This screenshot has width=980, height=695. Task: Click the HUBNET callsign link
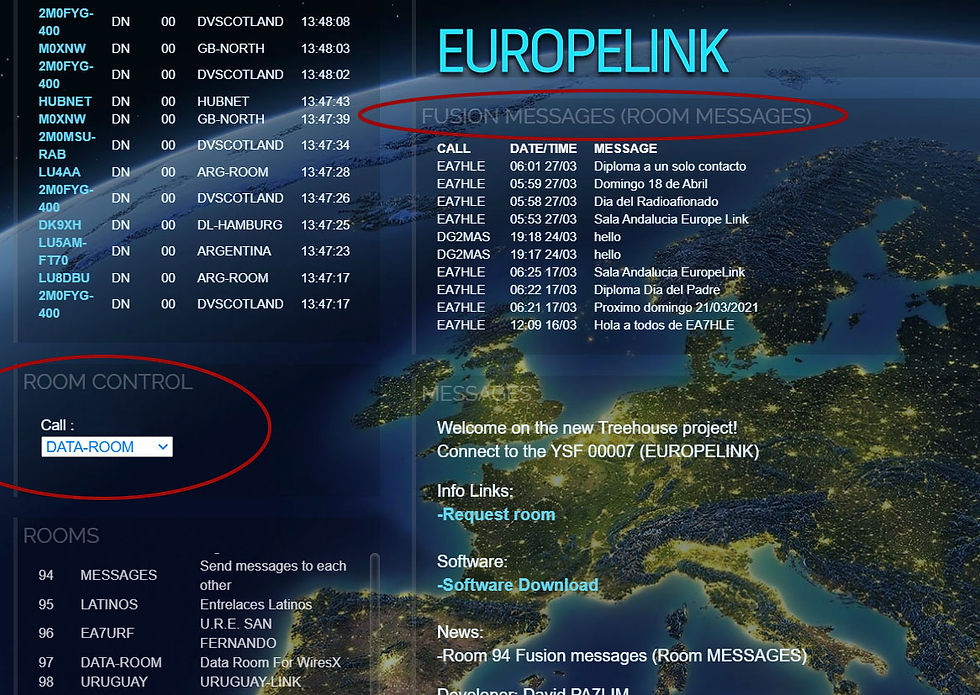point(65,101)
